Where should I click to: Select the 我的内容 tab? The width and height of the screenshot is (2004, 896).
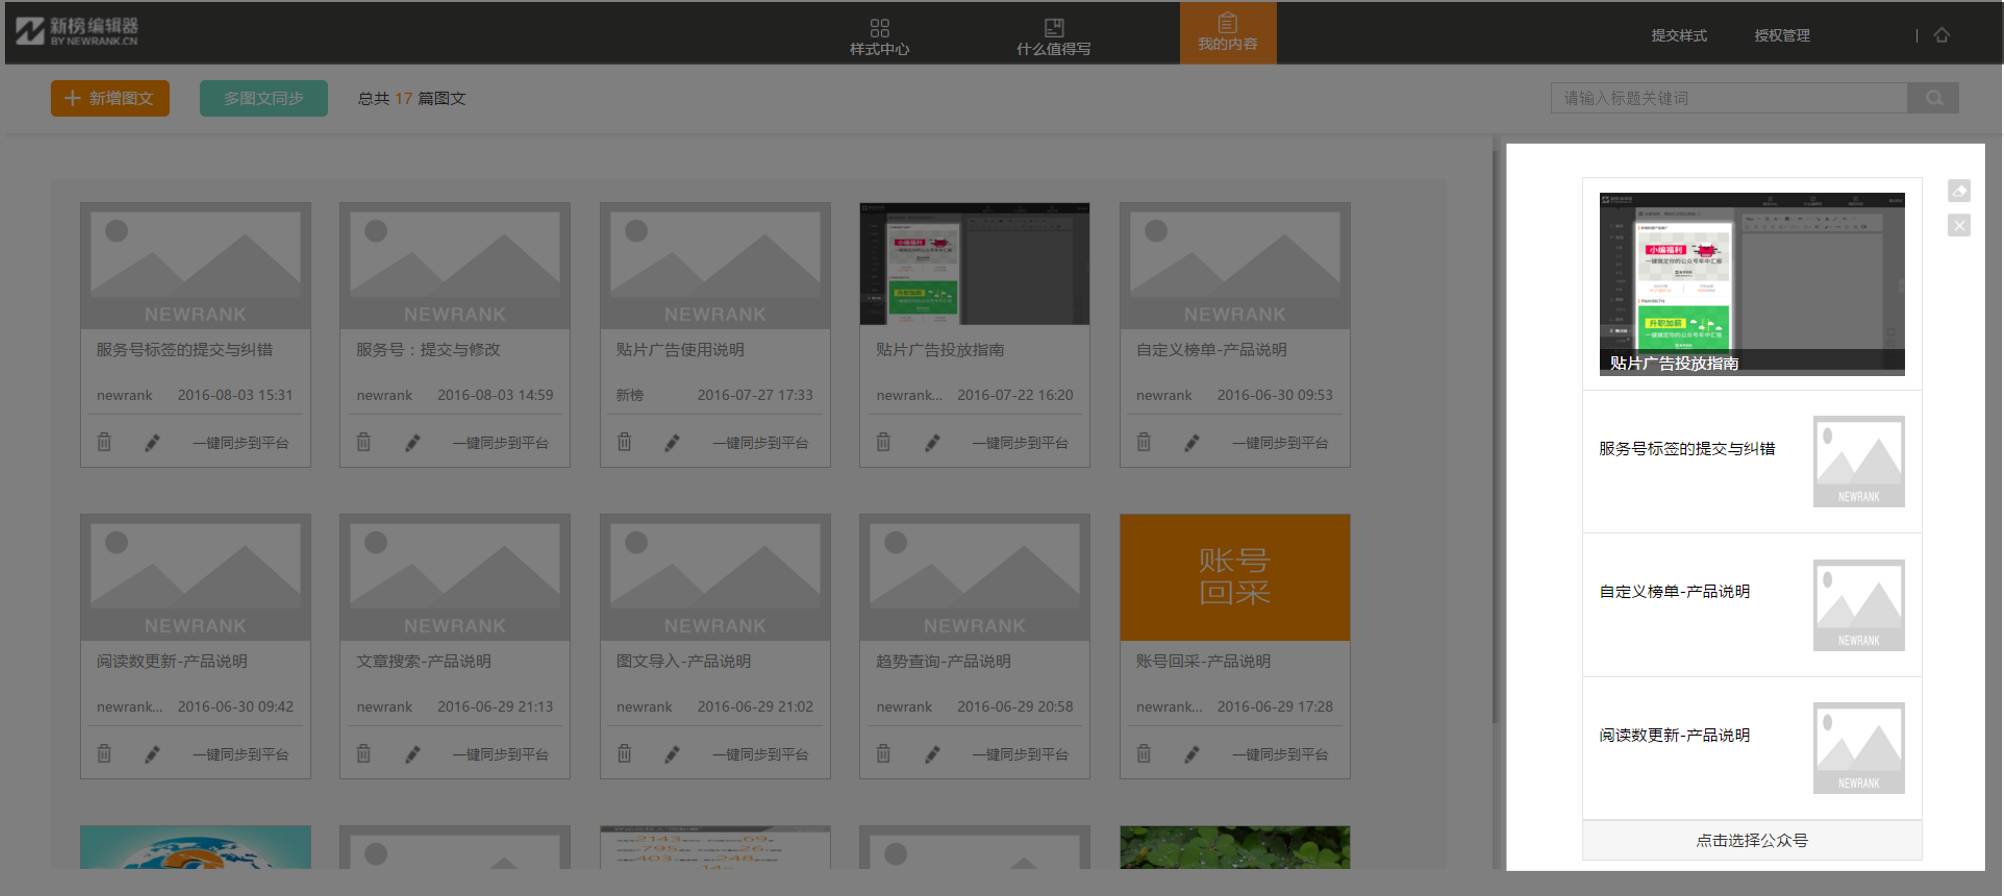(x=1227, y=33)
